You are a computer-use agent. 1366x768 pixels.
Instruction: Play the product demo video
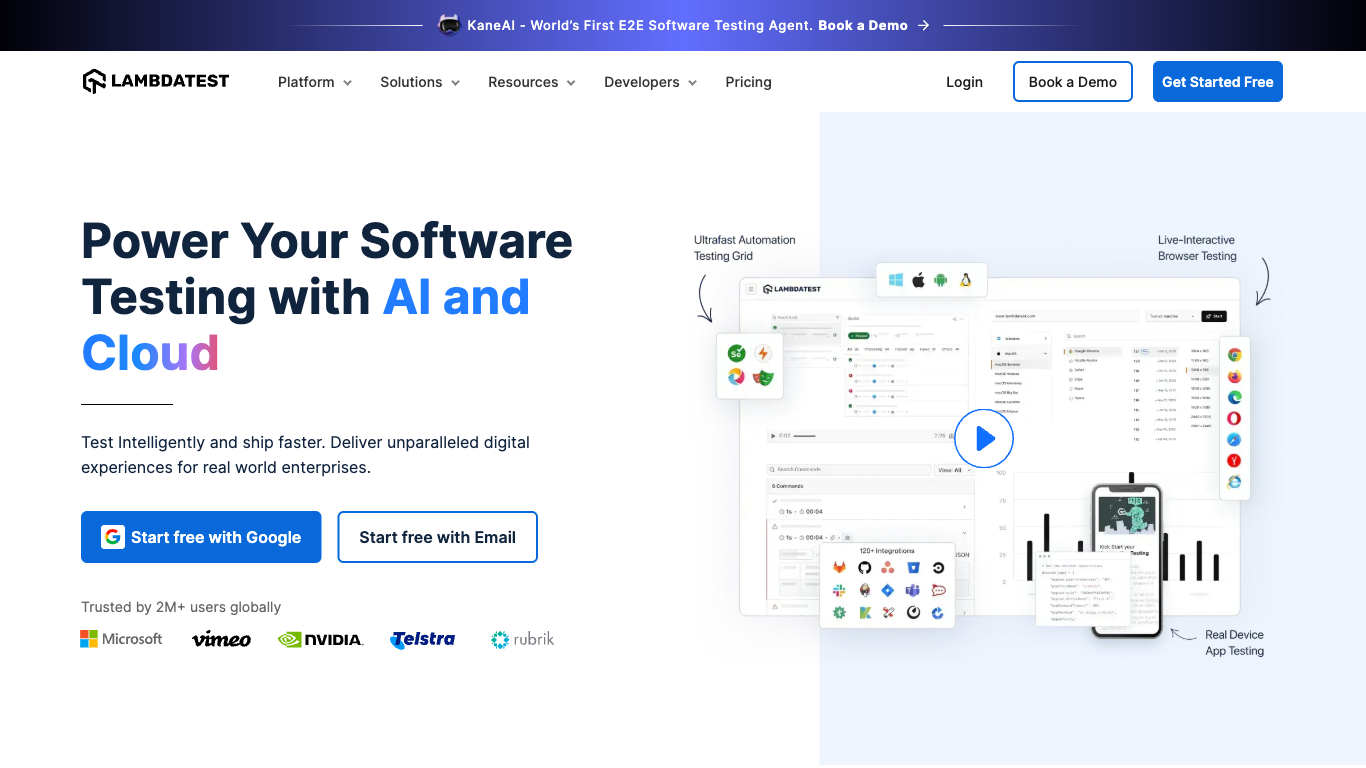pos(984,438)
